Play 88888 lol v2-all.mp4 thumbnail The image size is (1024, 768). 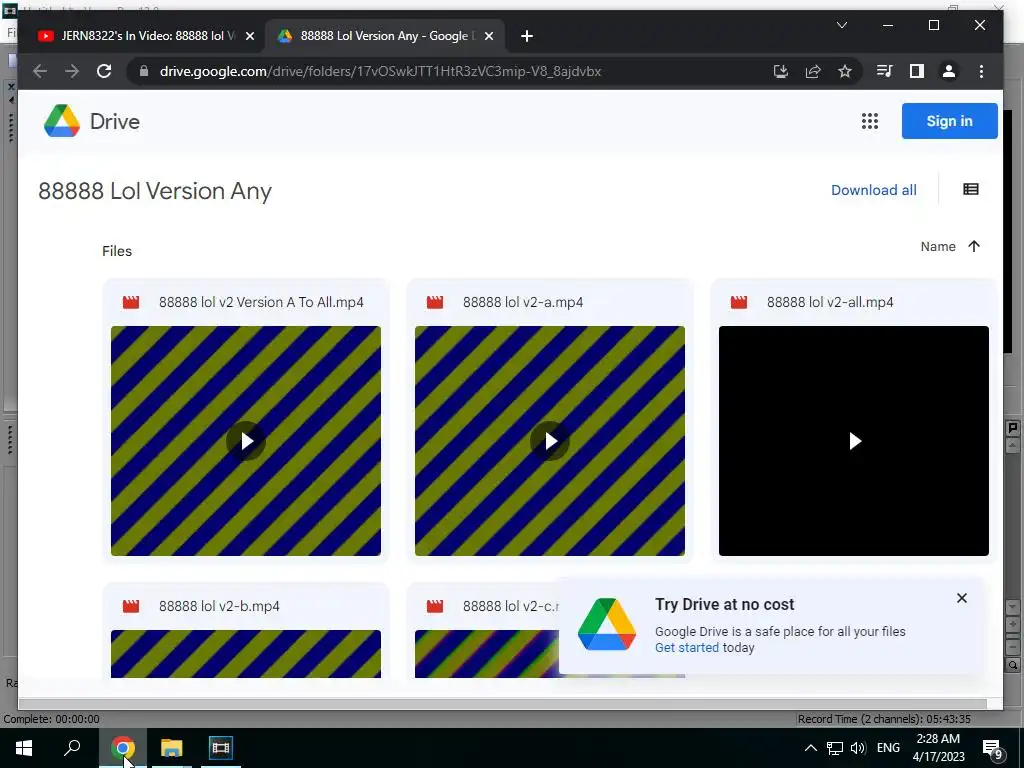(854, 441)
